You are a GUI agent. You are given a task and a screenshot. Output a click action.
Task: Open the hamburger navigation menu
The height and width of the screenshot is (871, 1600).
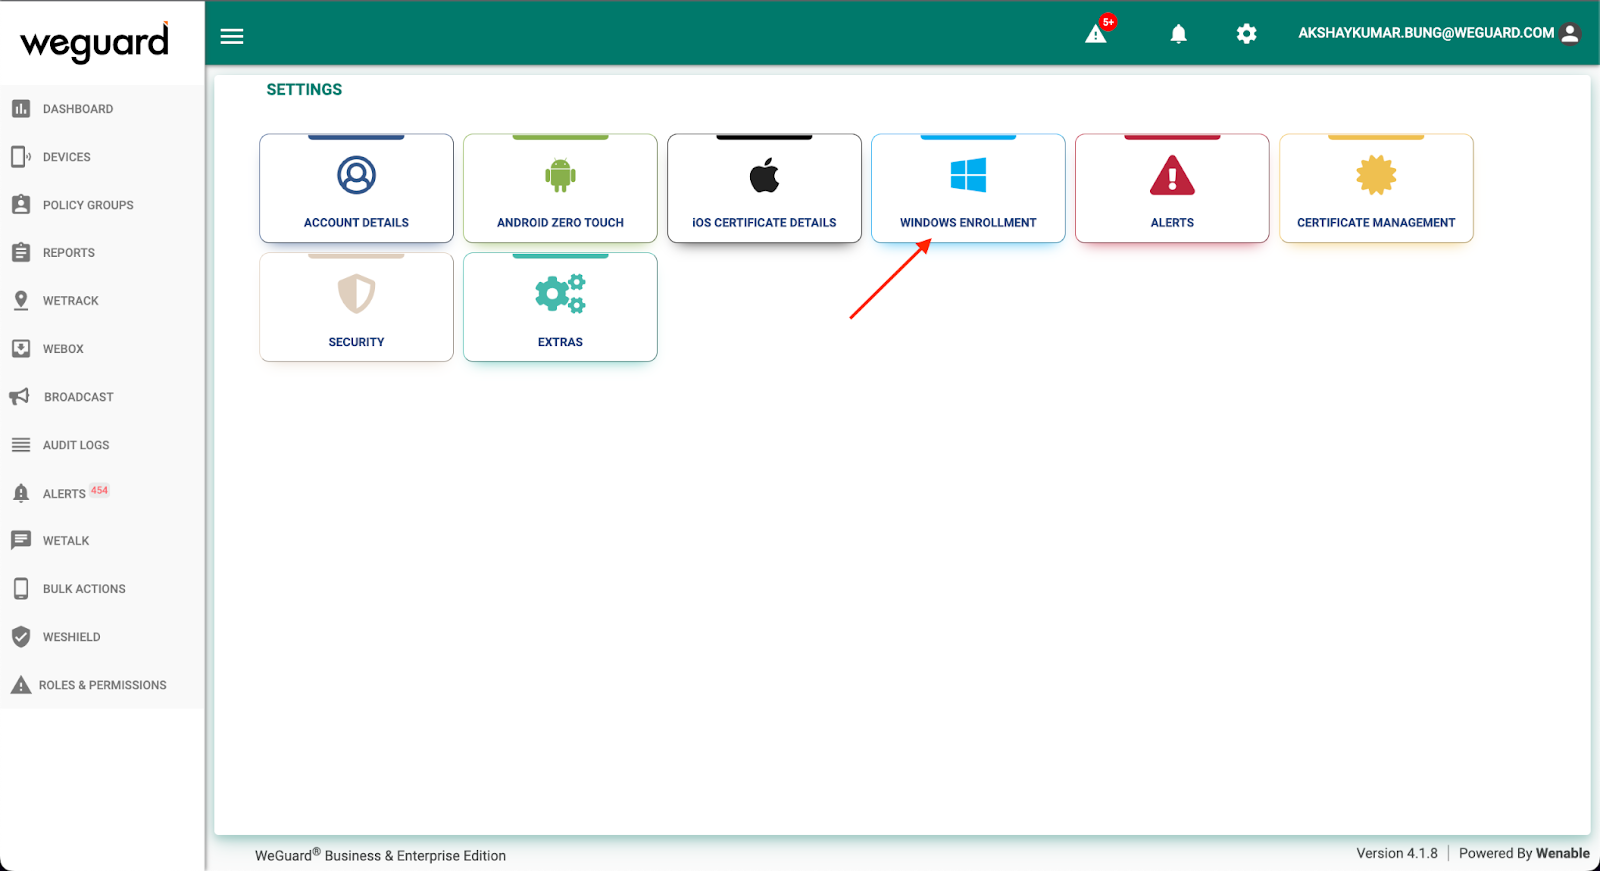pos(232,36)
